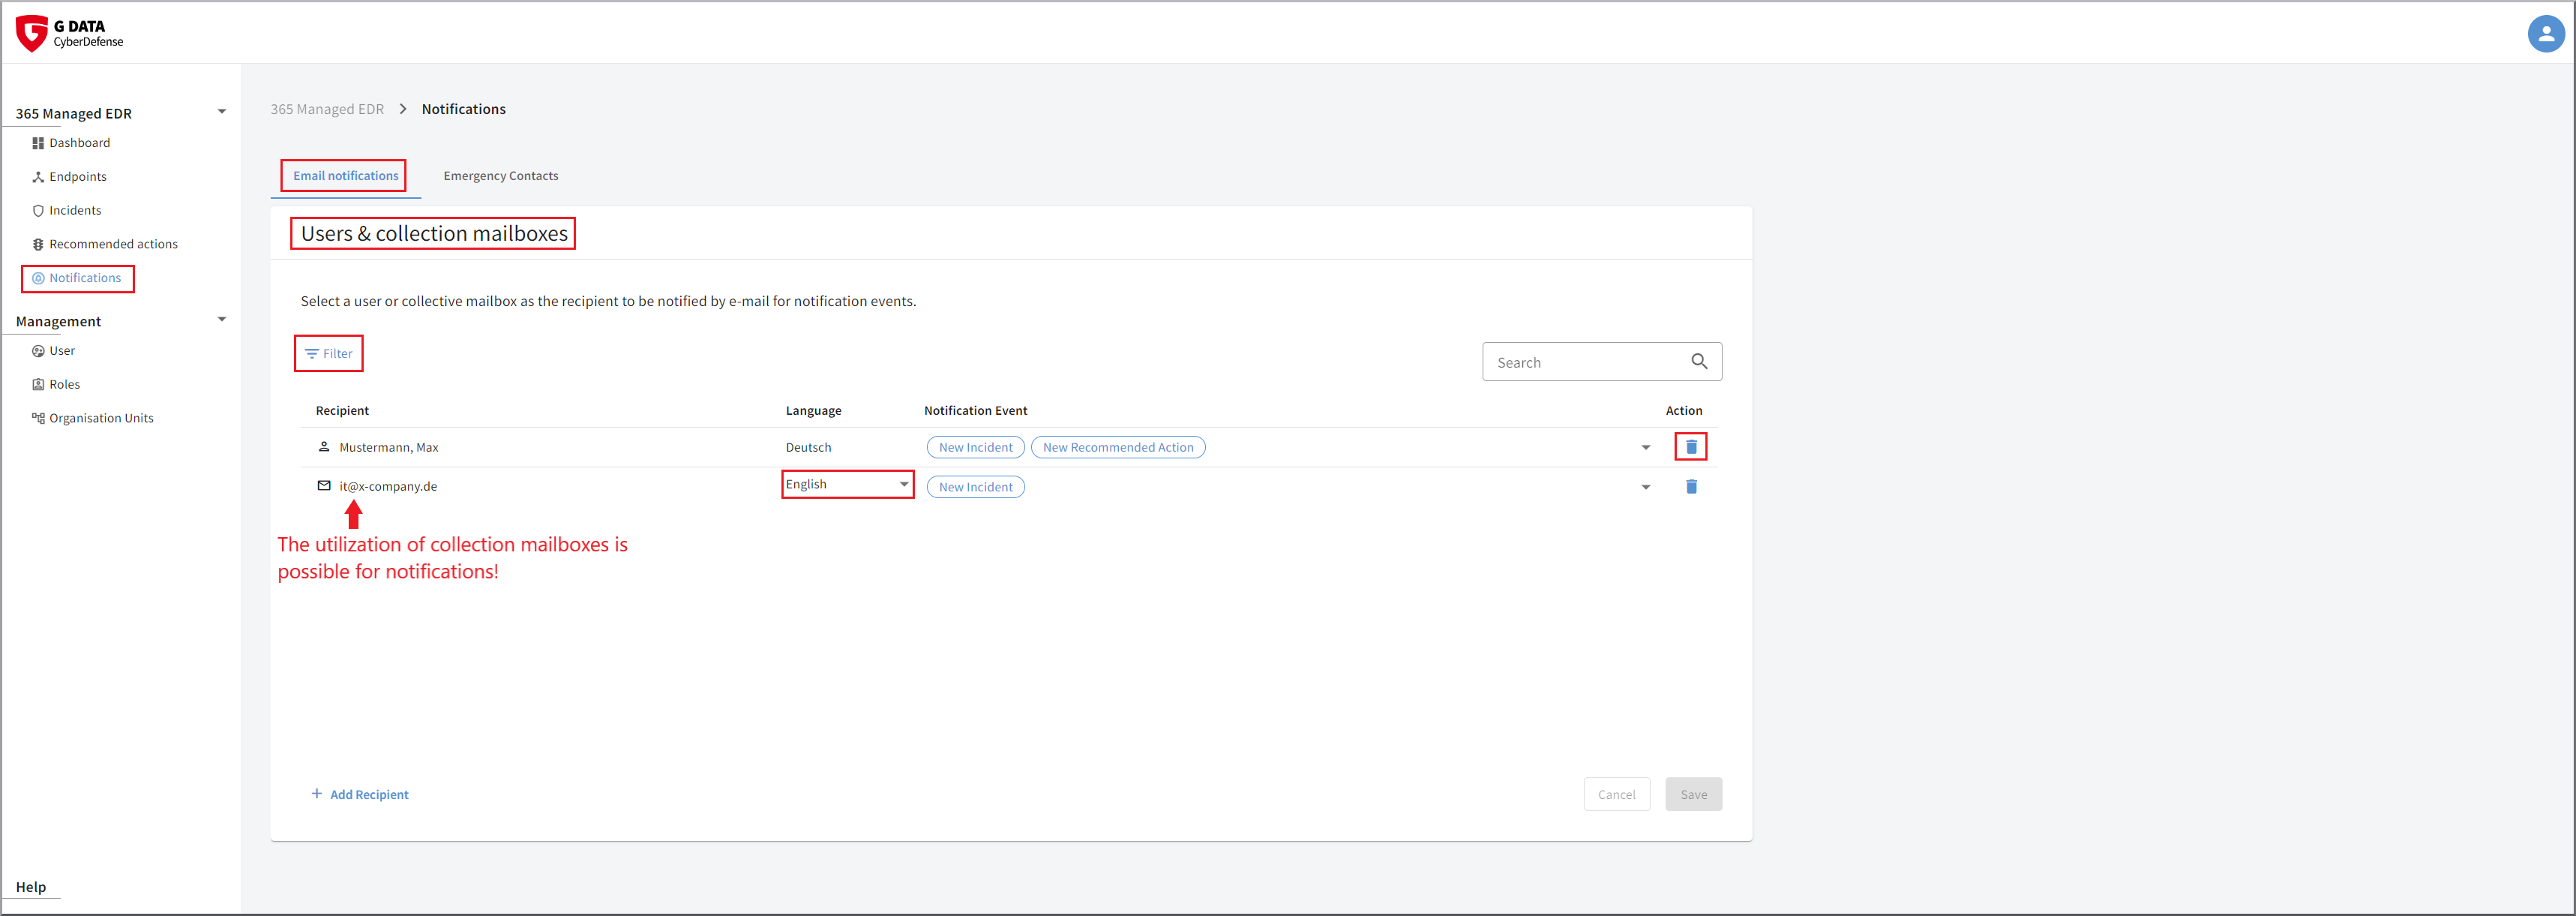2576x916 pixels.
Task: Open Endpoints from the sidebar
Action: coord(78,177)
